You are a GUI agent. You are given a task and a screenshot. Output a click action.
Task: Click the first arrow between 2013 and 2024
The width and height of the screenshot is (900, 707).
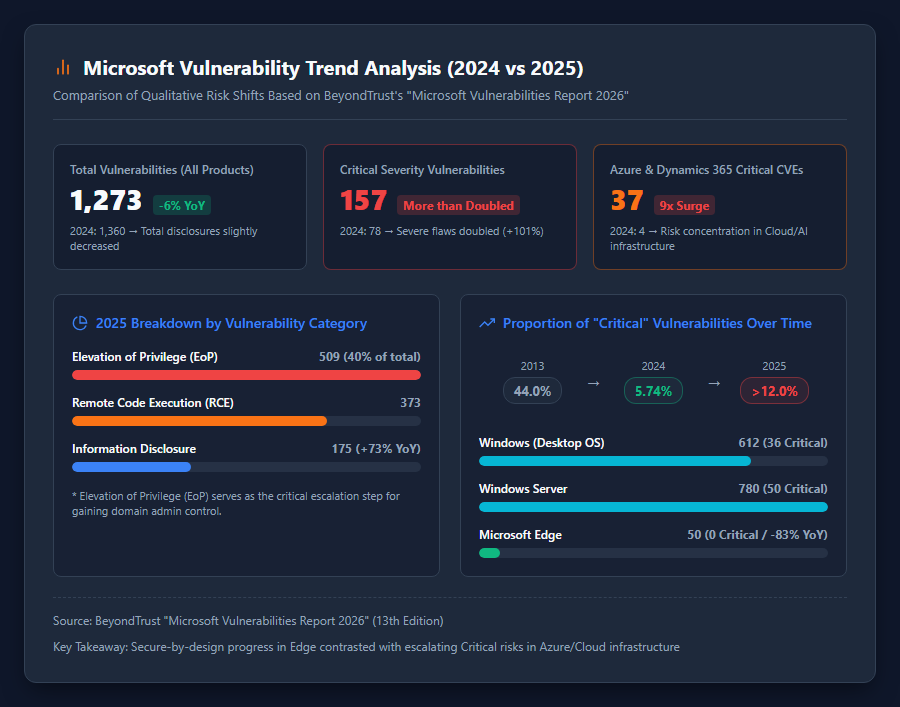pos(593,383)
